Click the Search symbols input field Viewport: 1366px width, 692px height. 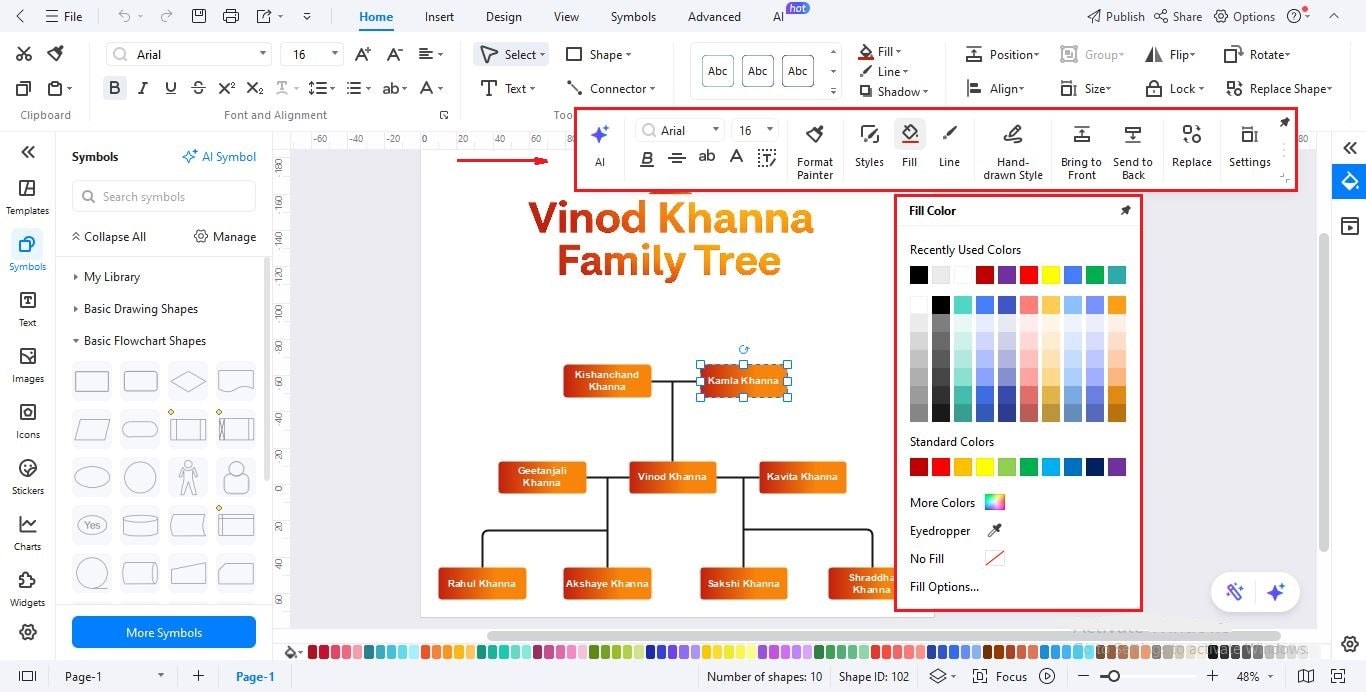pos(163,196)
